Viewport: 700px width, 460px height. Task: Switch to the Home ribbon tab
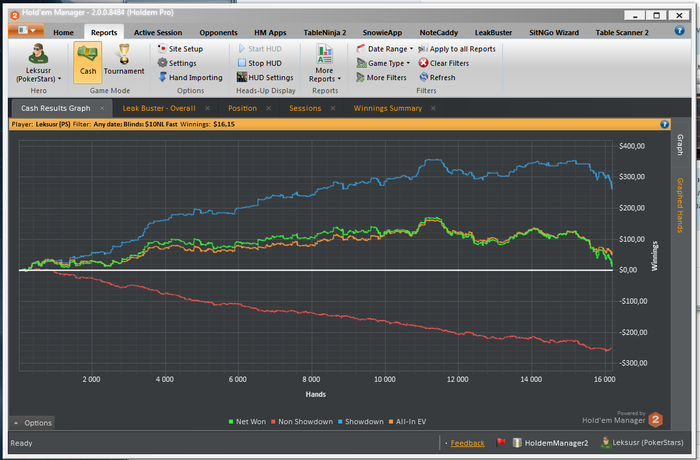(63, 32)
